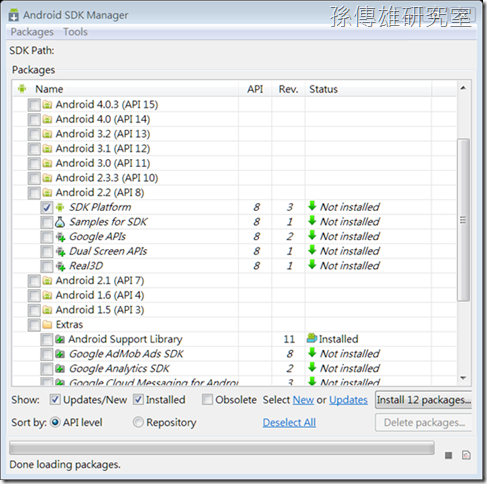487x484 pixels.
Task: Click the folder icon for Android 2.3.3 (API 10)
Action: (x=47, y=178)
